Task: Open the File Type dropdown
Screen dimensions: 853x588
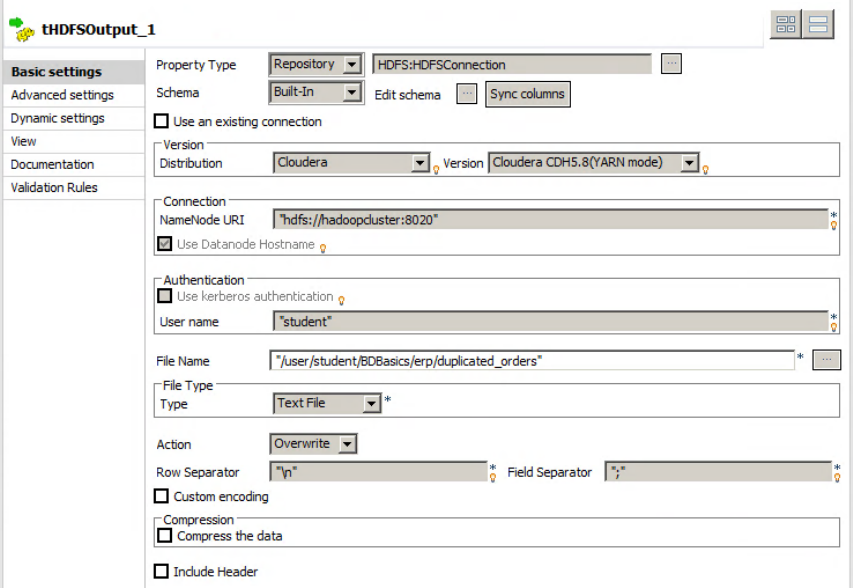Action: tap(371, 404)
